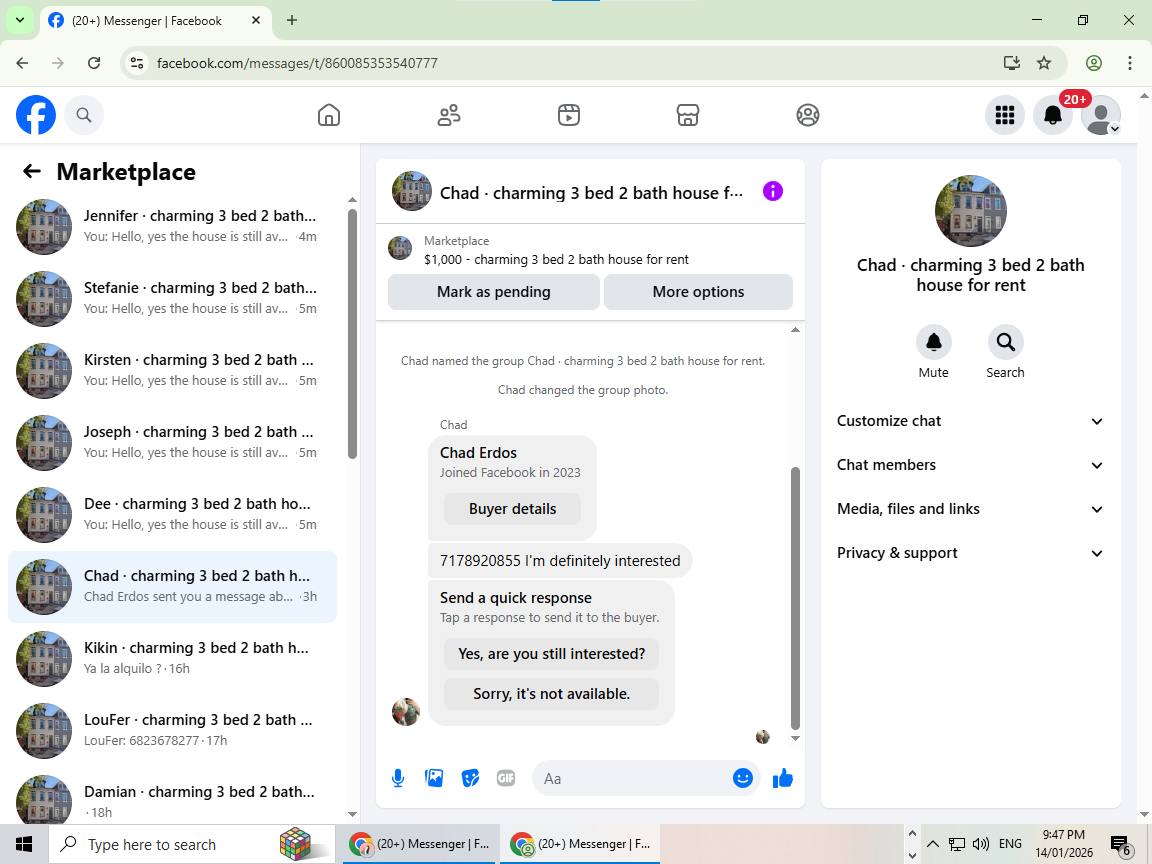Open Chrome three-dot menu

click(1130, 63)
